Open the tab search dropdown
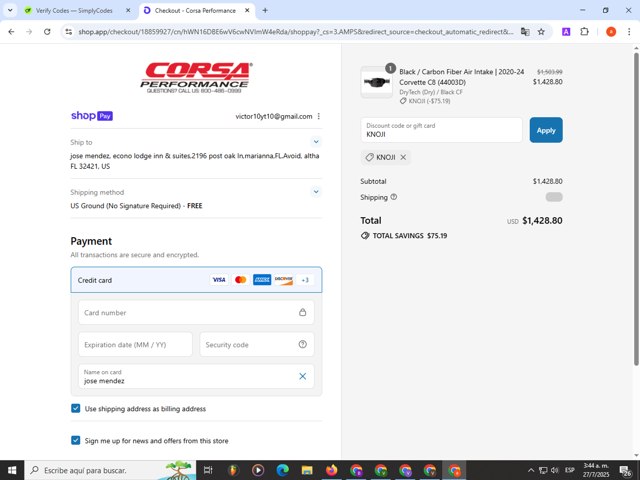 10,11
